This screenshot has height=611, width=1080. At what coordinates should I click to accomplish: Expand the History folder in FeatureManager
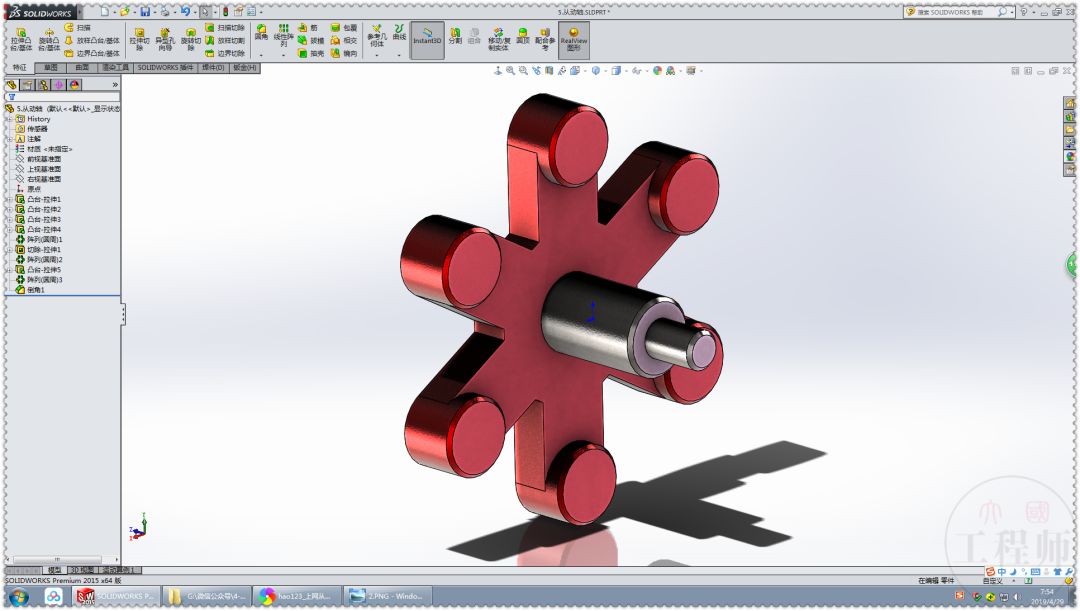pyautogui.click(x=8, y=119)
